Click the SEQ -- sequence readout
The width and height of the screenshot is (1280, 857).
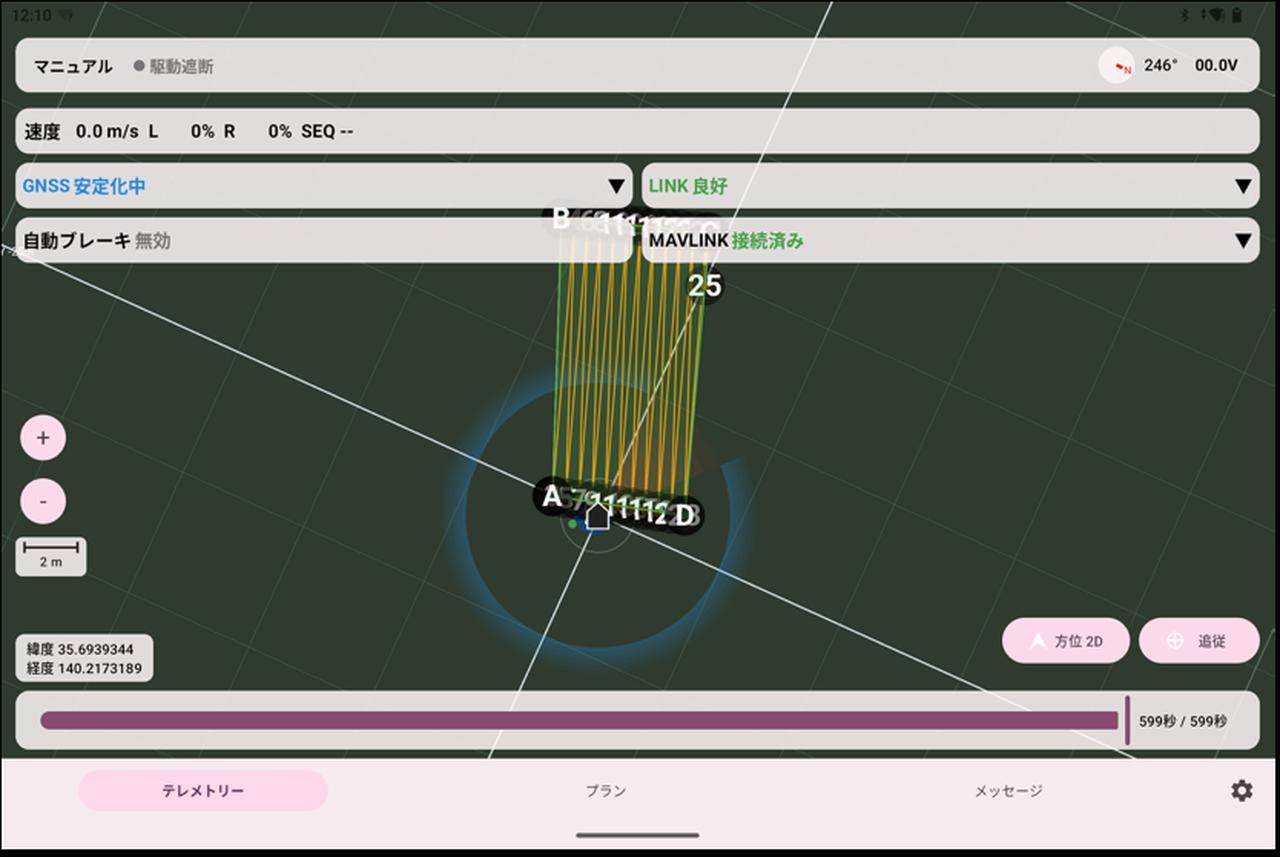click(328, 131)
